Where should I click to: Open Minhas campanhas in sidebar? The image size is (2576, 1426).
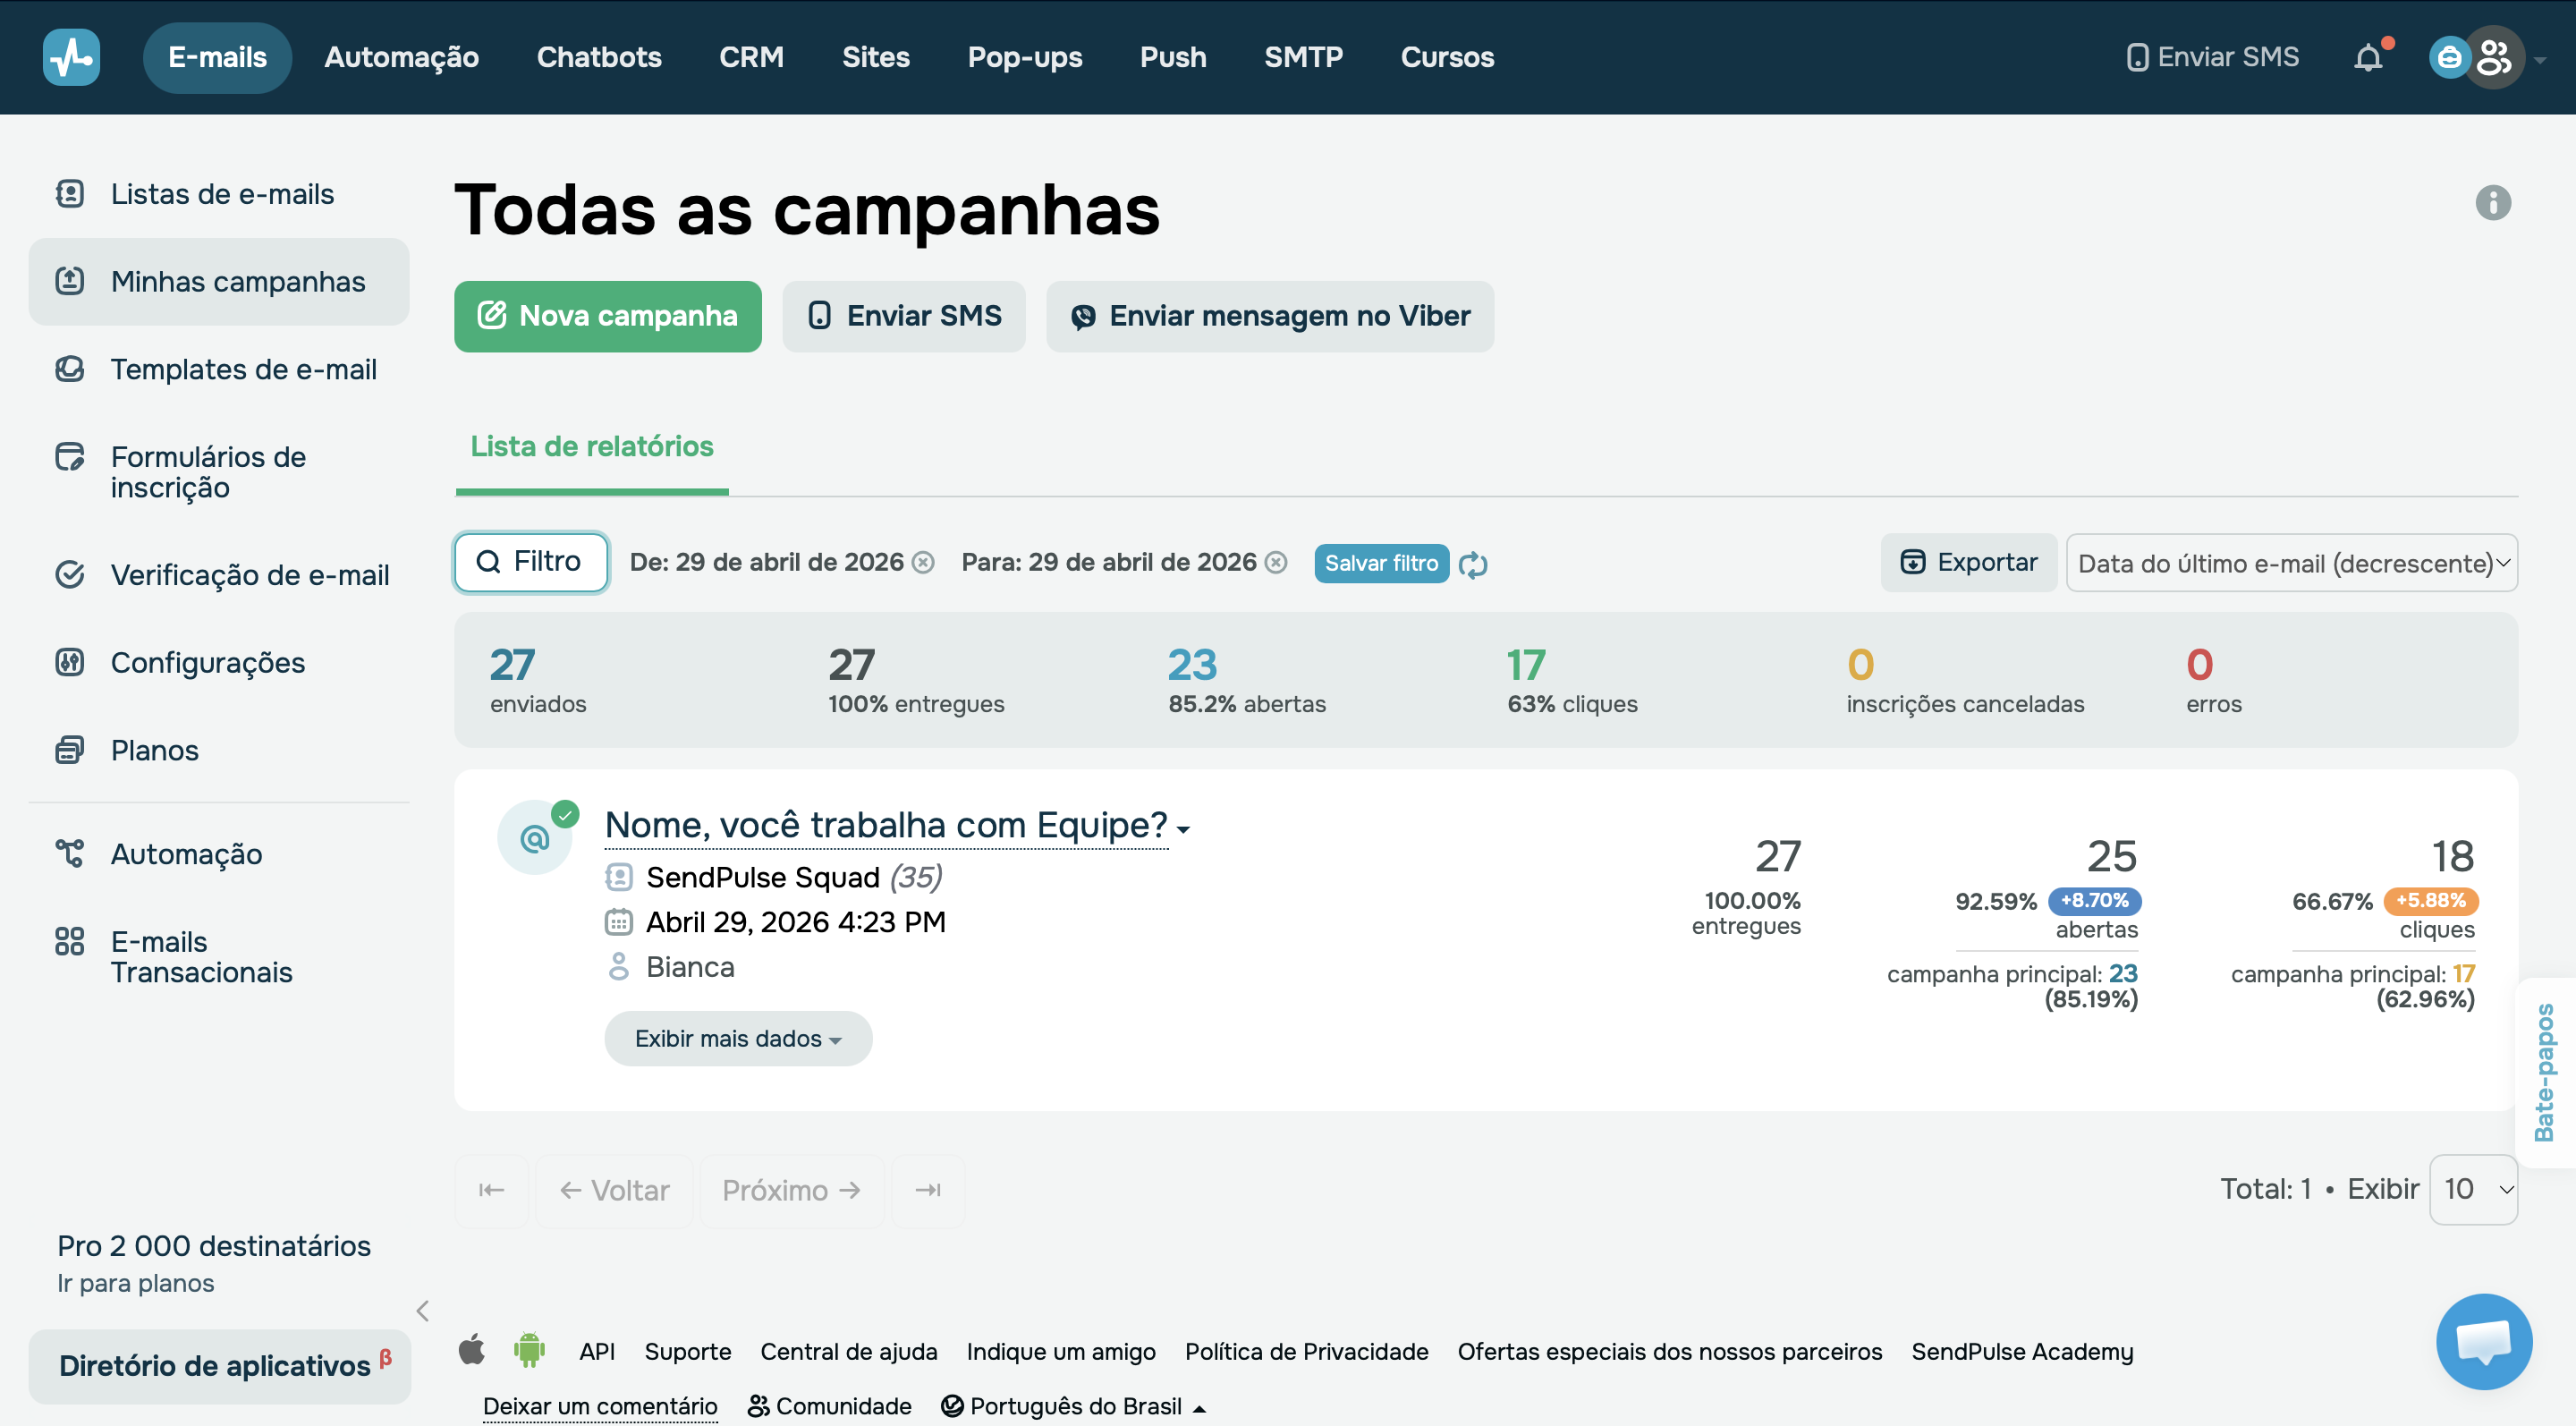click(x=219, y=282)
